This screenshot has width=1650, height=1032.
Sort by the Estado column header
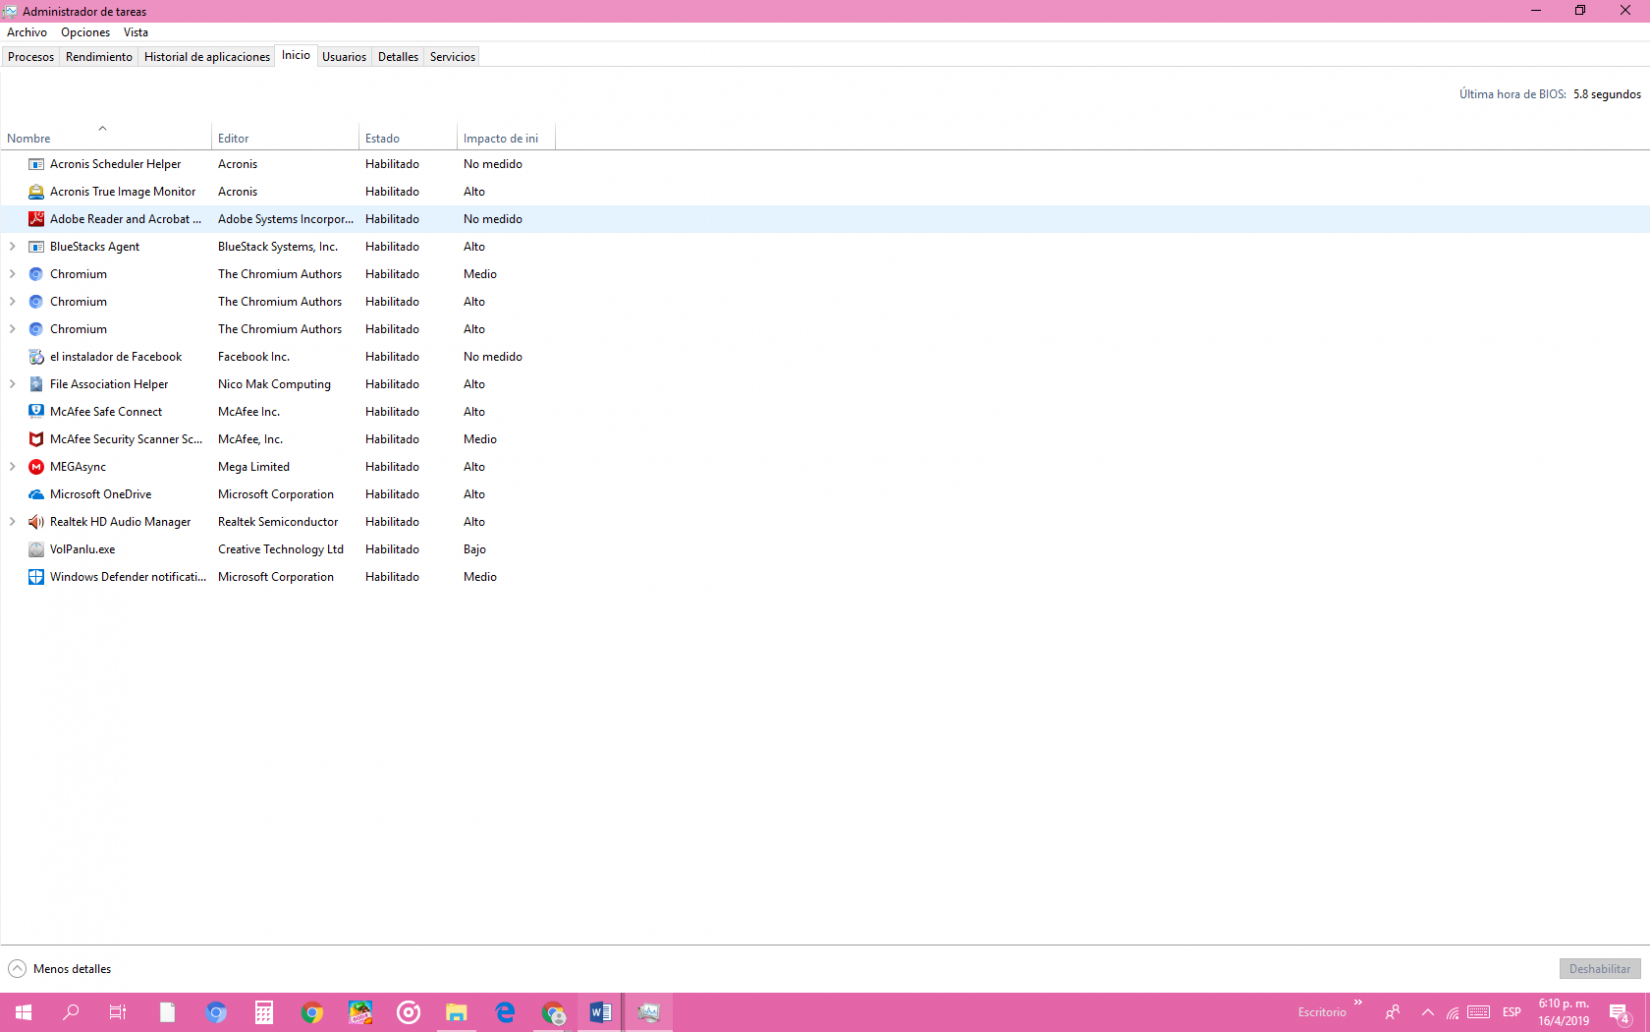(408, 138)
